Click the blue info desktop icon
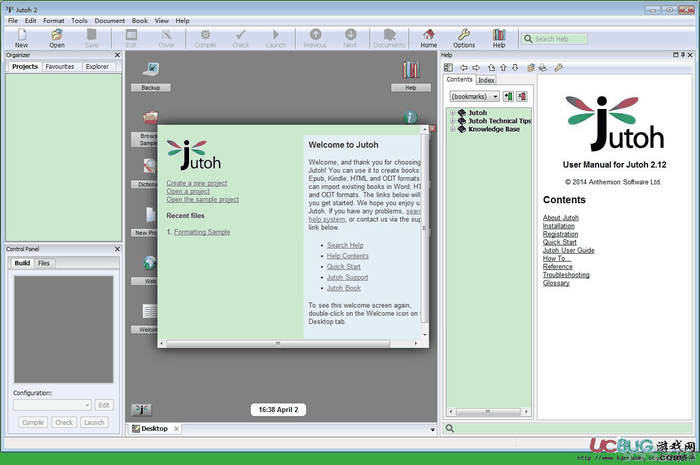This screenshot has height=465, width=700. (x=410, y=117)
